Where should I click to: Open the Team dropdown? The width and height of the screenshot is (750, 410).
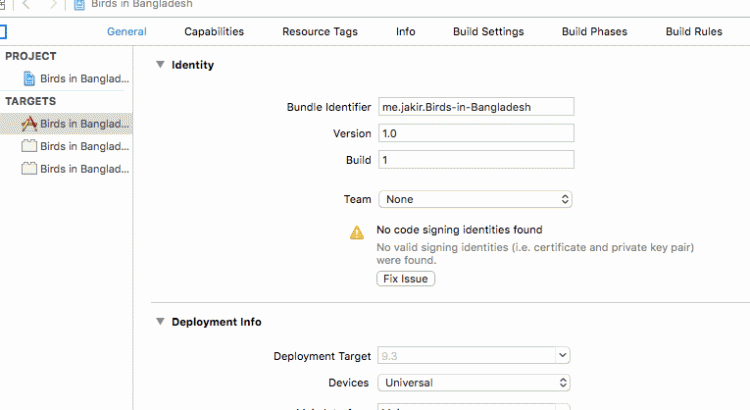click(x=474, y=199)
